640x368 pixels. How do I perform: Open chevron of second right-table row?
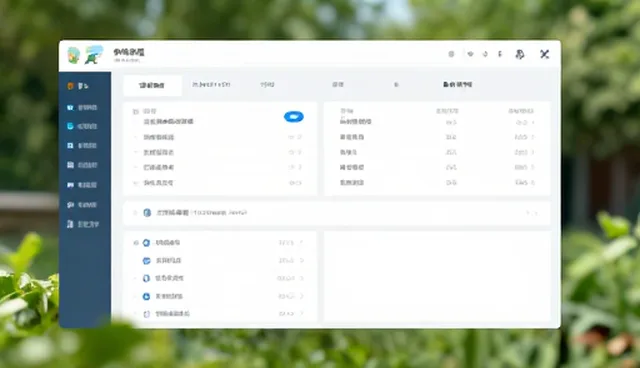[533, 137]
